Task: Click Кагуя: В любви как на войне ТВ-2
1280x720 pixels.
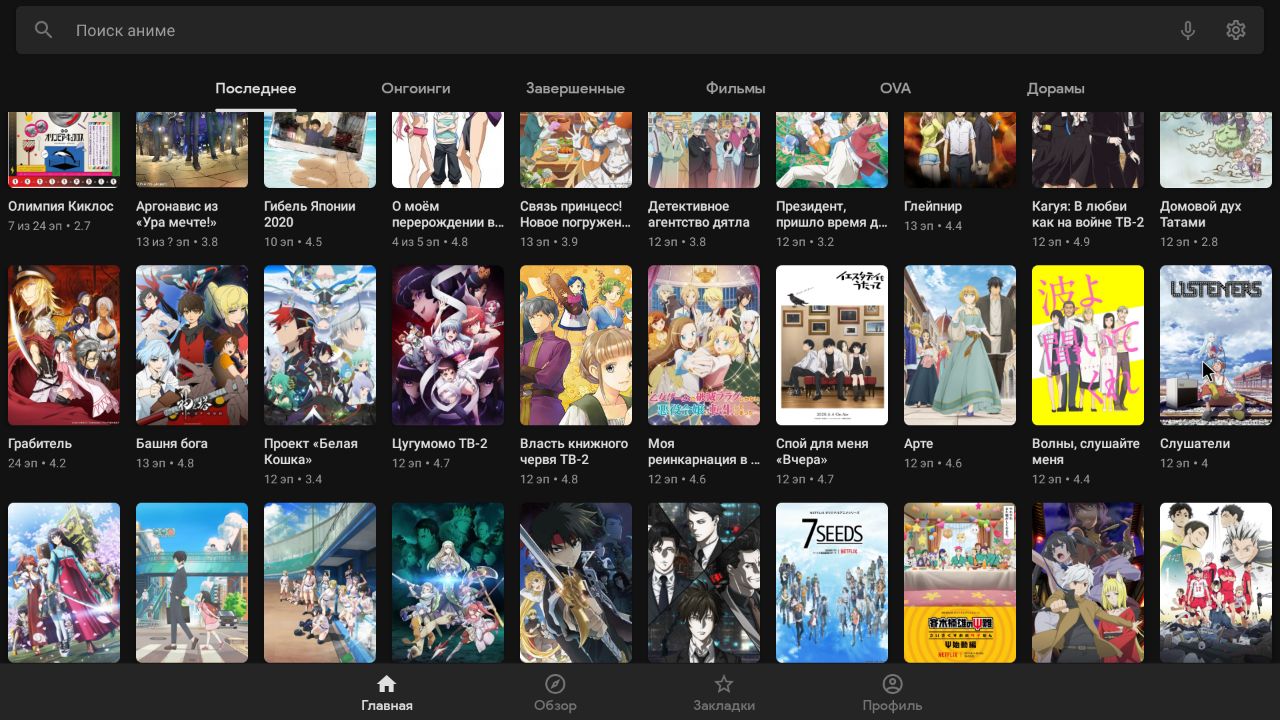Action: [1088, 214]
